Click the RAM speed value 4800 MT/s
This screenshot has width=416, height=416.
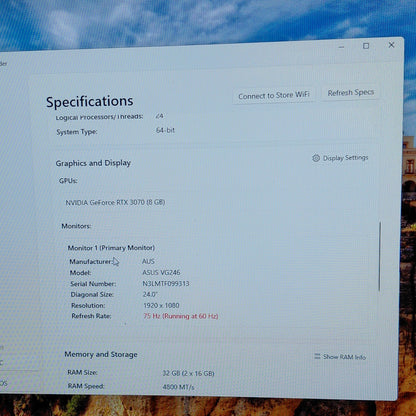click(178, 387)
